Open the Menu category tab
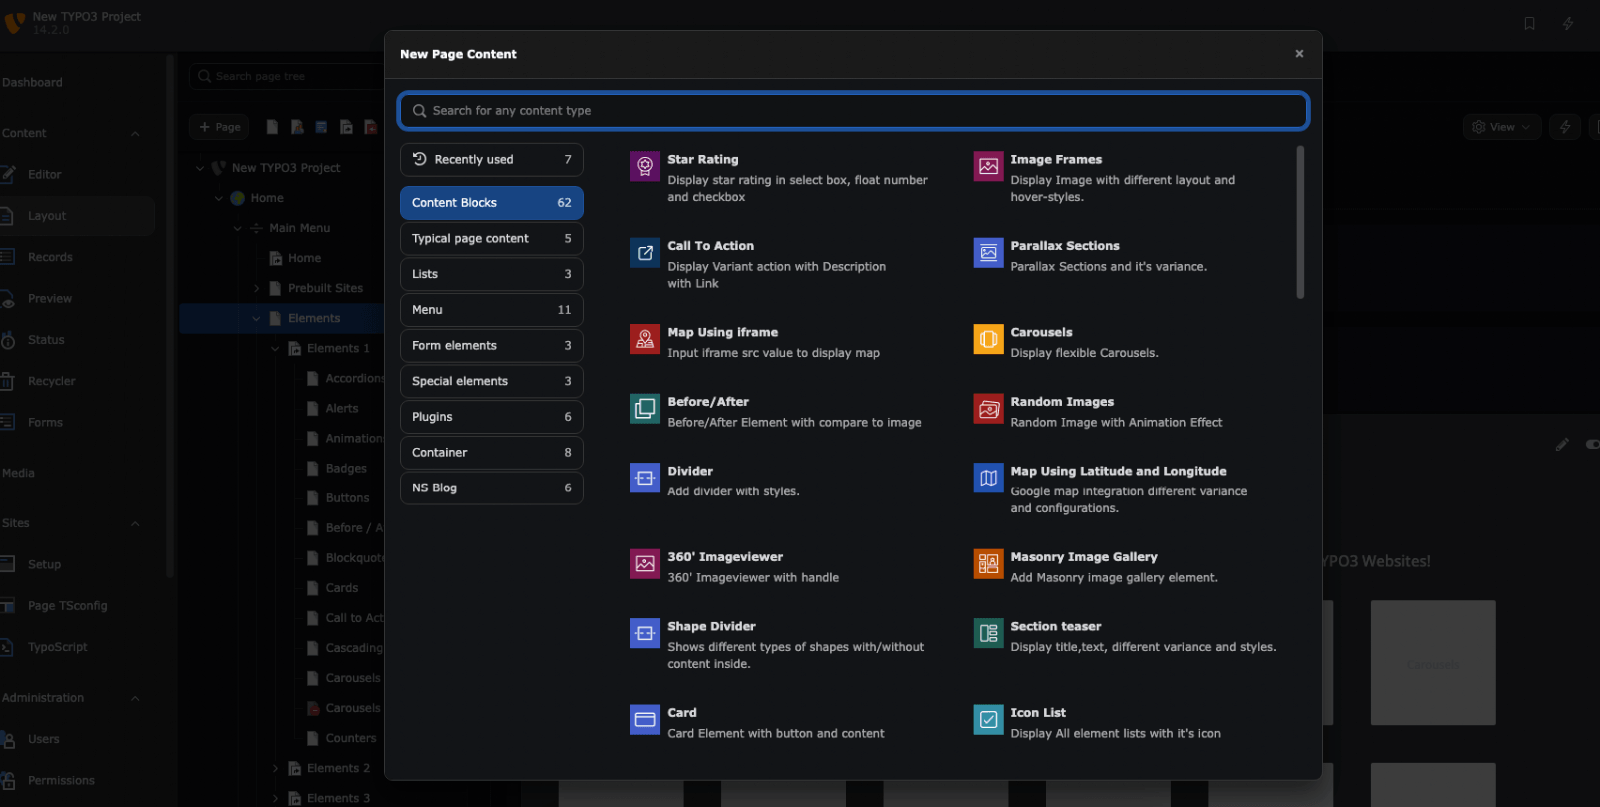This screenshot has width=1600, height=807. [491, 310]
